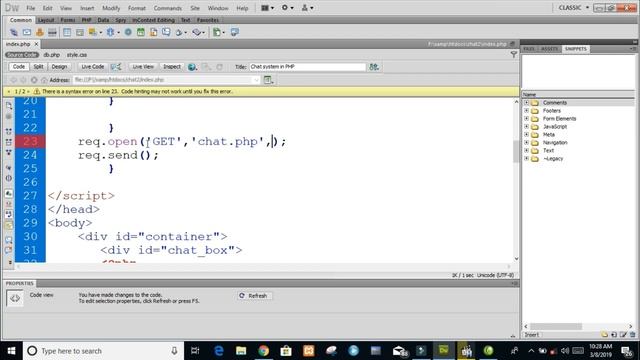Click the Check Browser Compatibility icon
Screen dimensions: 640x360
pos(374,67)
